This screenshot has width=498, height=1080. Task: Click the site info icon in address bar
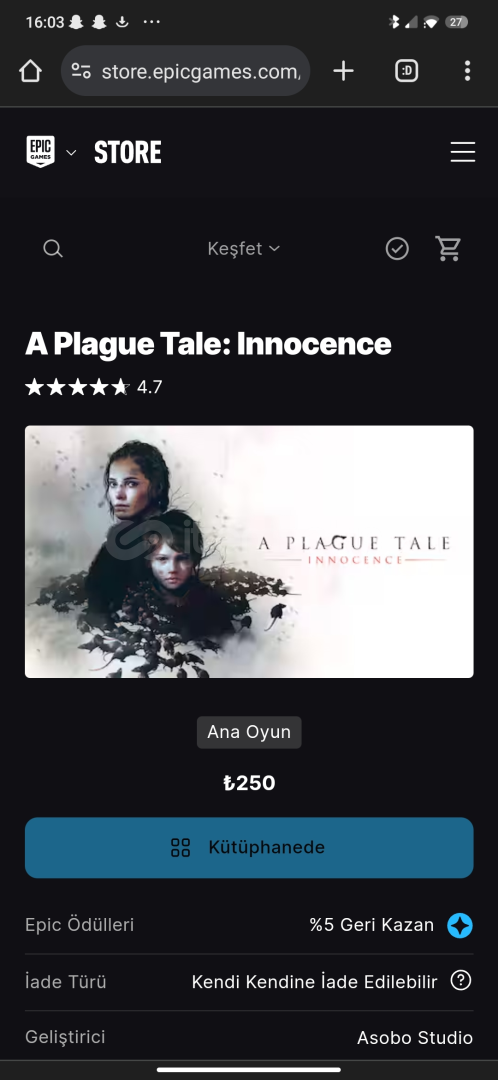(x=81, y=70)
